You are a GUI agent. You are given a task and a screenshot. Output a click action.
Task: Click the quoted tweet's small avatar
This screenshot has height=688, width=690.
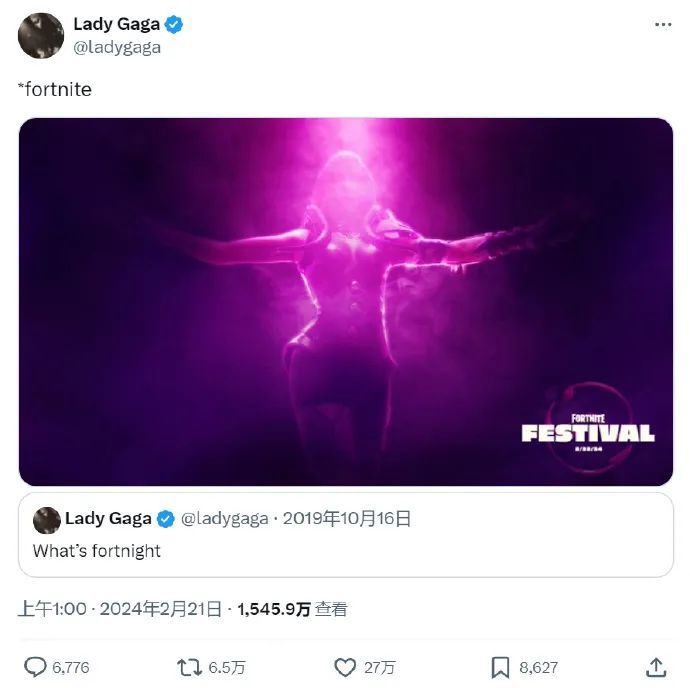click(46, 519)
